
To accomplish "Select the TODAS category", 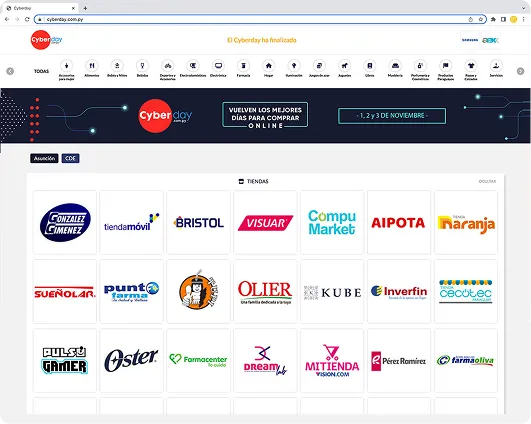I will (x=41, y=71).
